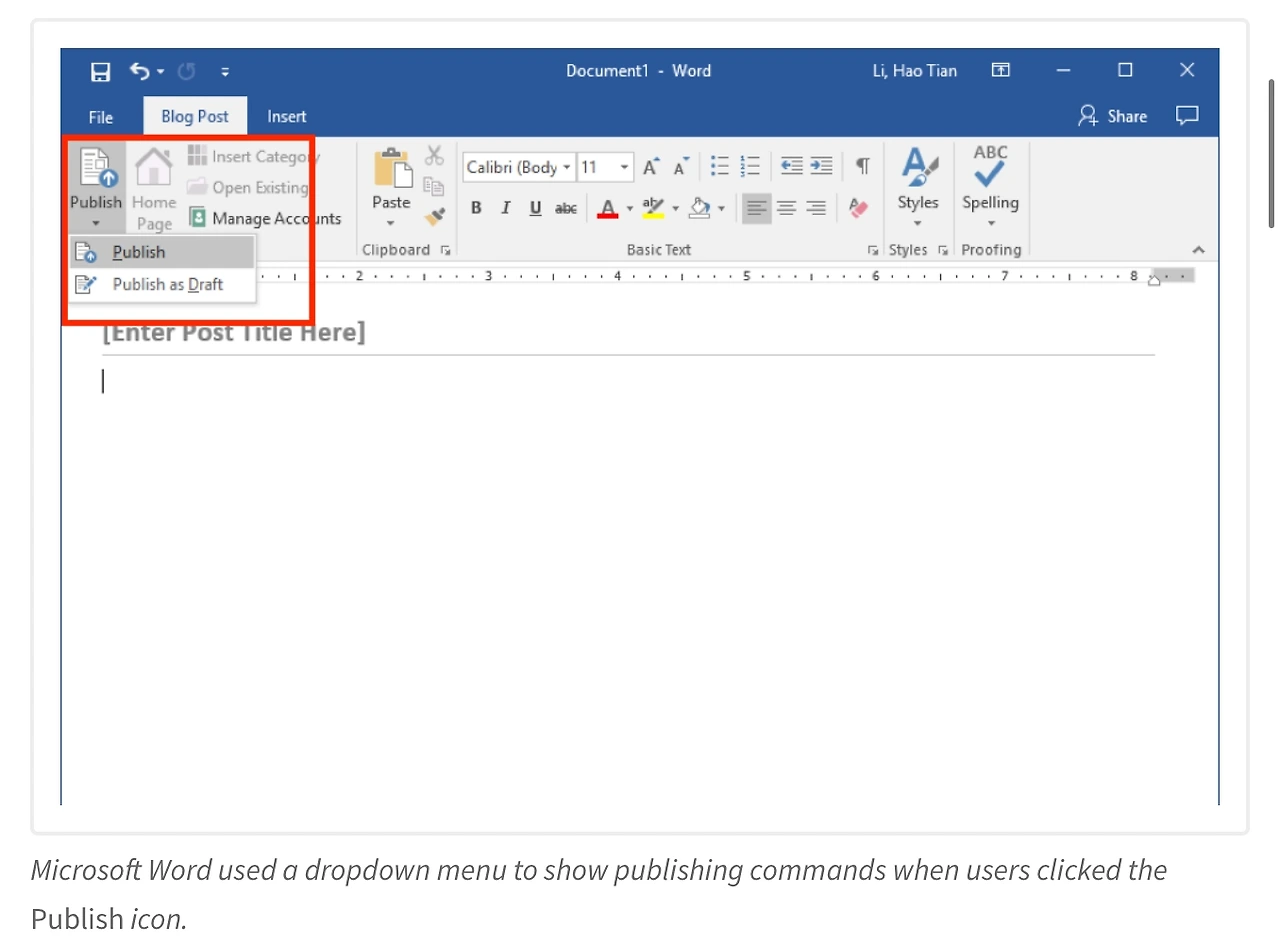Redo using the grayed repeat arrow

(x=186, y=71)
